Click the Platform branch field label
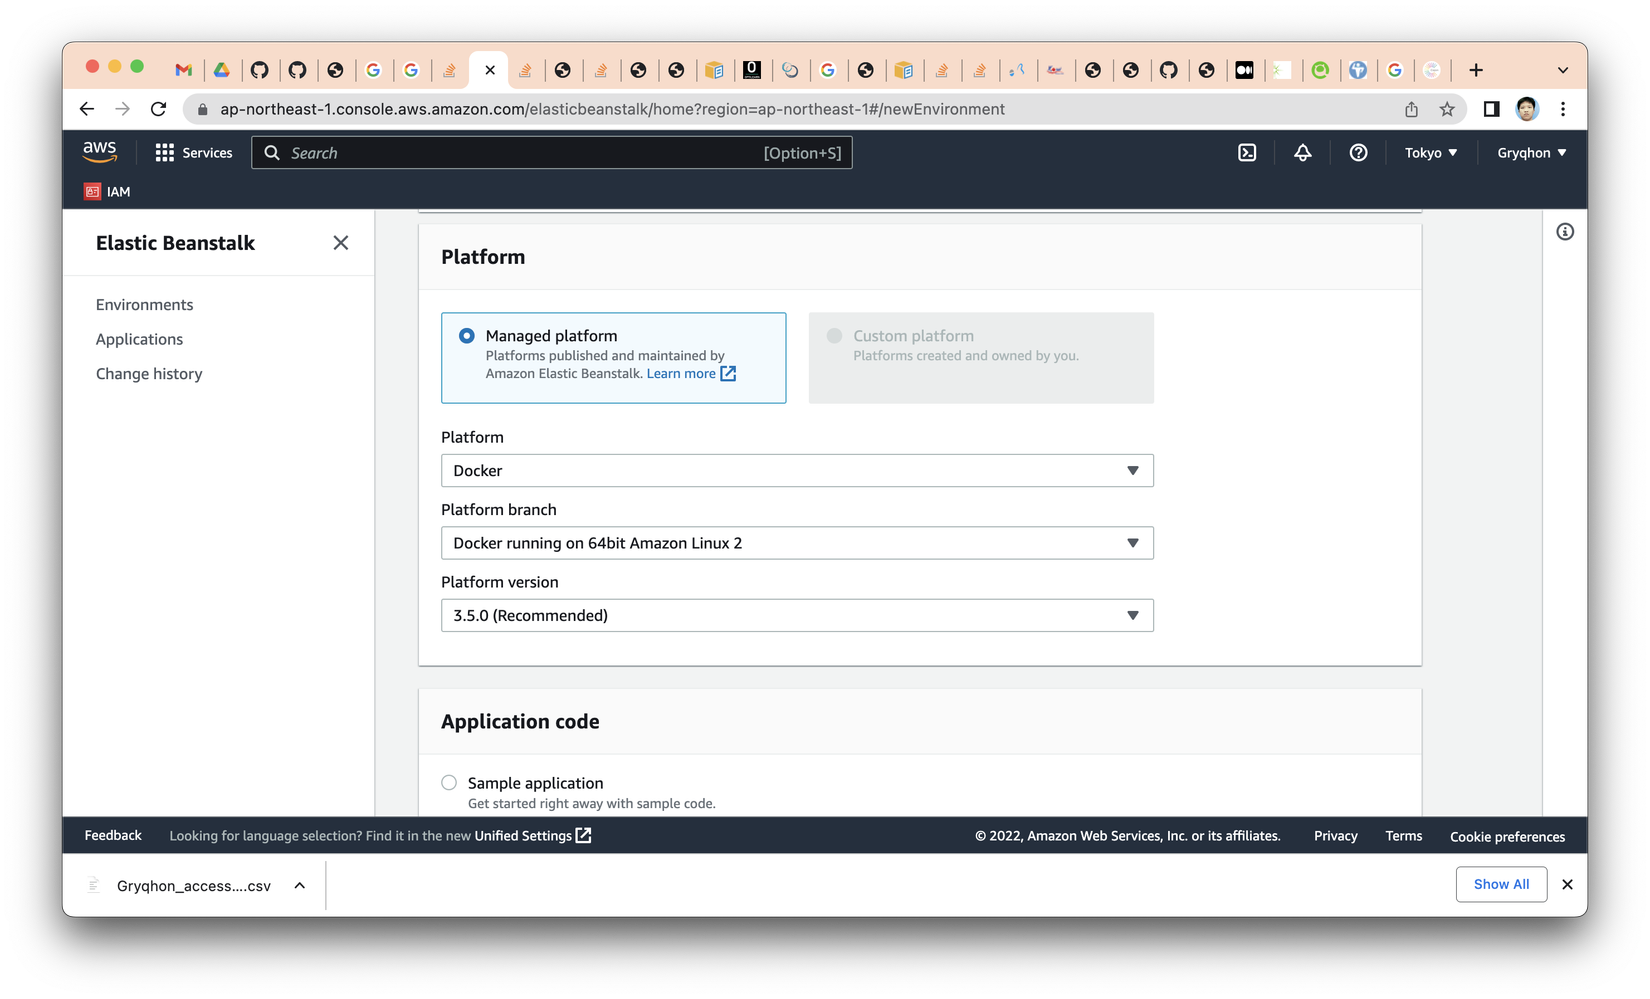 [x=499, y=510]
